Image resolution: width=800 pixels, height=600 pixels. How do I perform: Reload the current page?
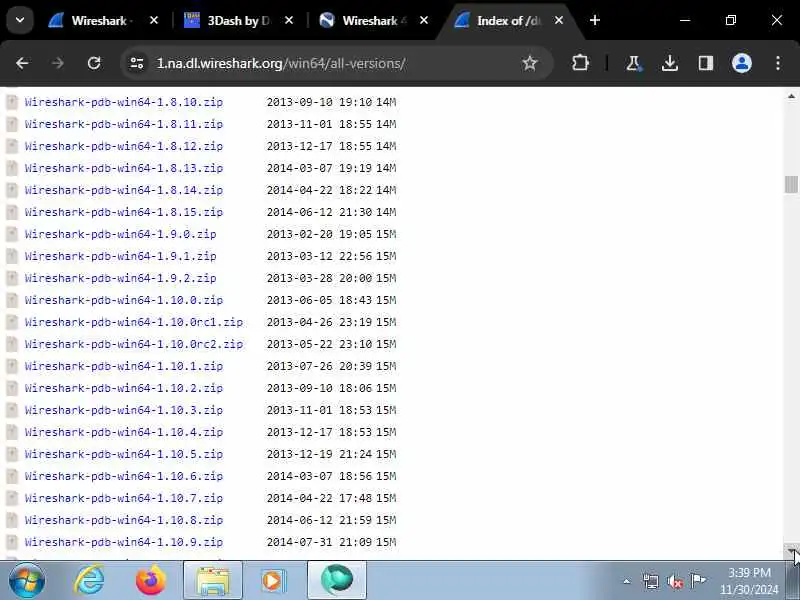click(94, 63)
